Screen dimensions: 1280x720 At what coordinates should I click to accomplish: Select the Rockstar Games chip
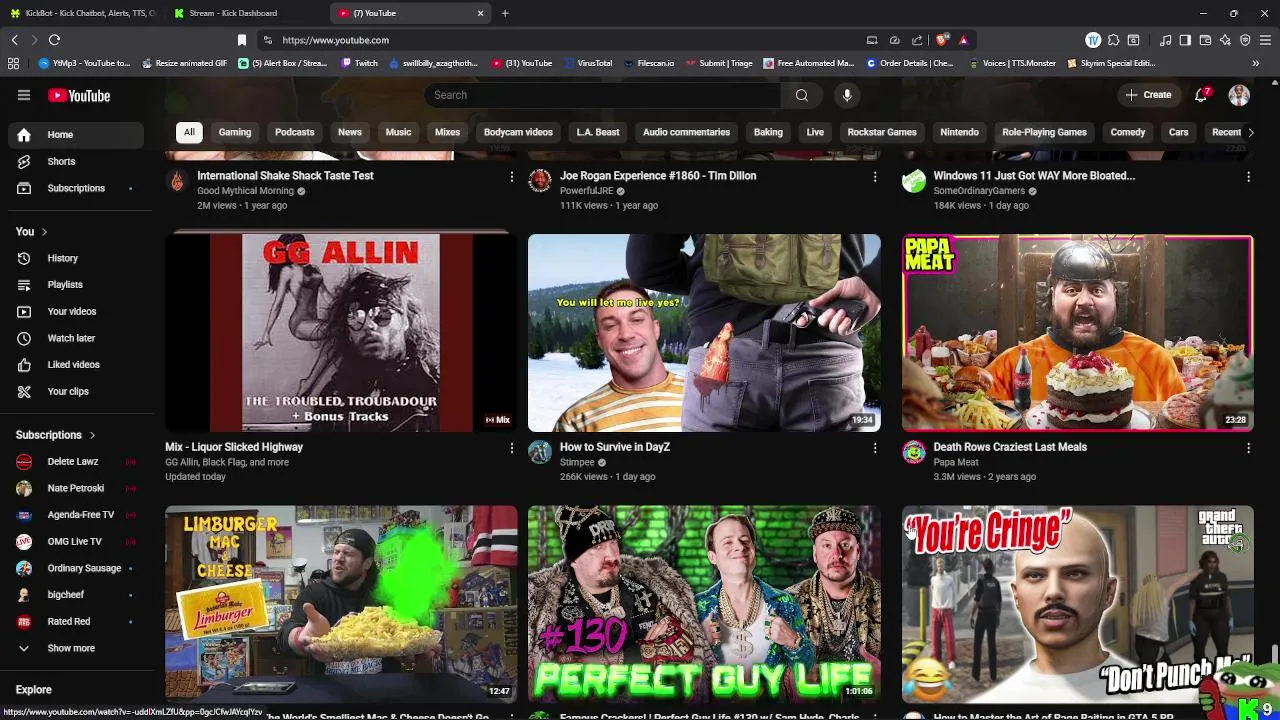coord(882,132)
